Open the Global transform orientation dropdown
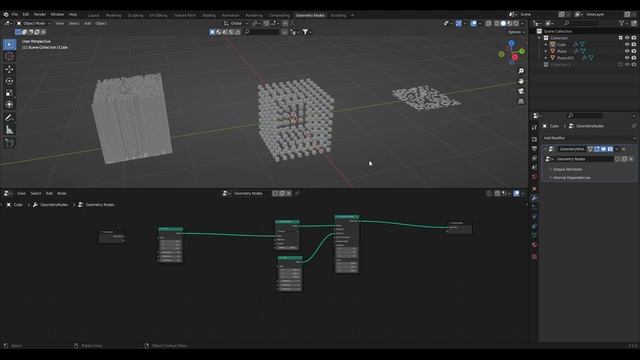The height and width of the screenshot is (360, 640). click(236, 23)
